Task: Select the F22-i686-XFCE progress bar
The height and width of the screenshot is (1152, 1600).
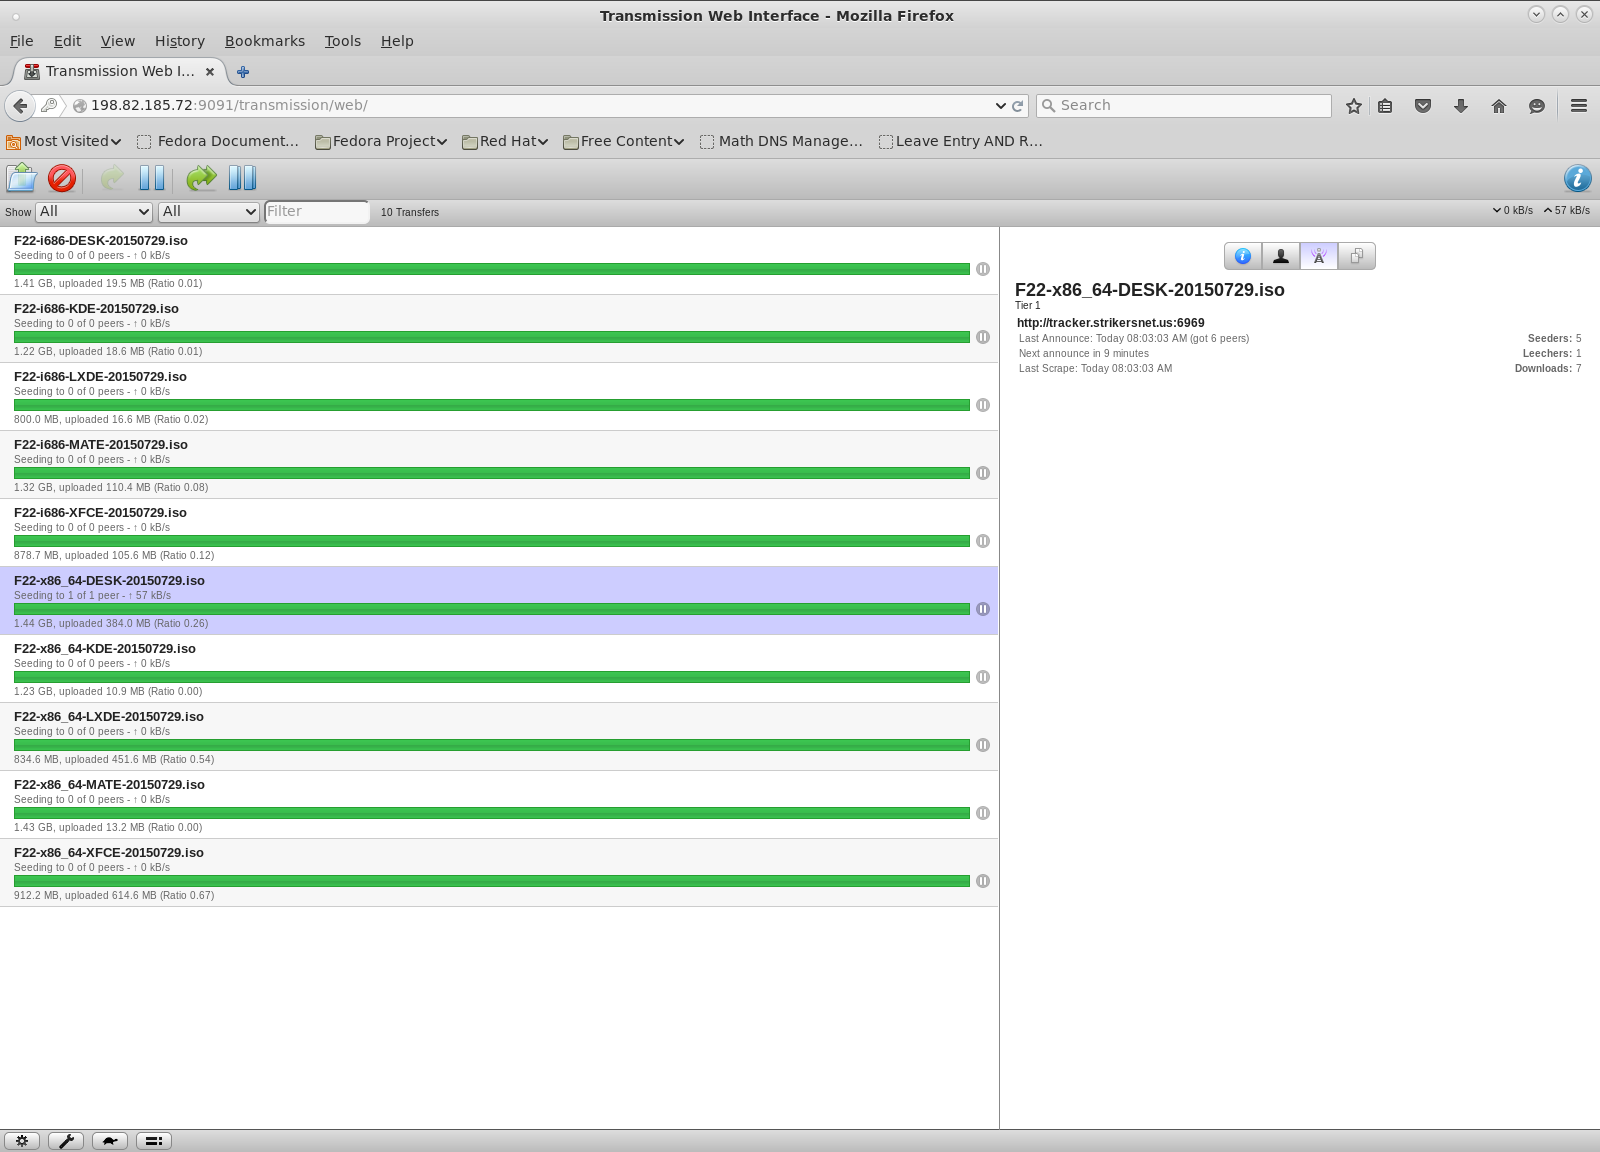Action: pyautogui.click(x=492, y=541)
